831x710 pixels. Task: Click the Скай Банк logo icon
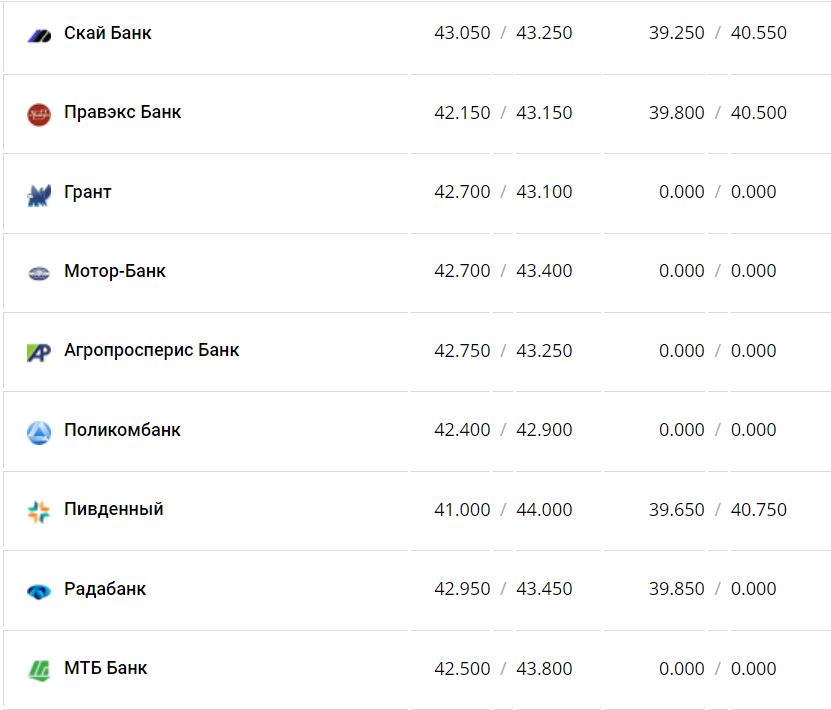click(x=39, y=35)
